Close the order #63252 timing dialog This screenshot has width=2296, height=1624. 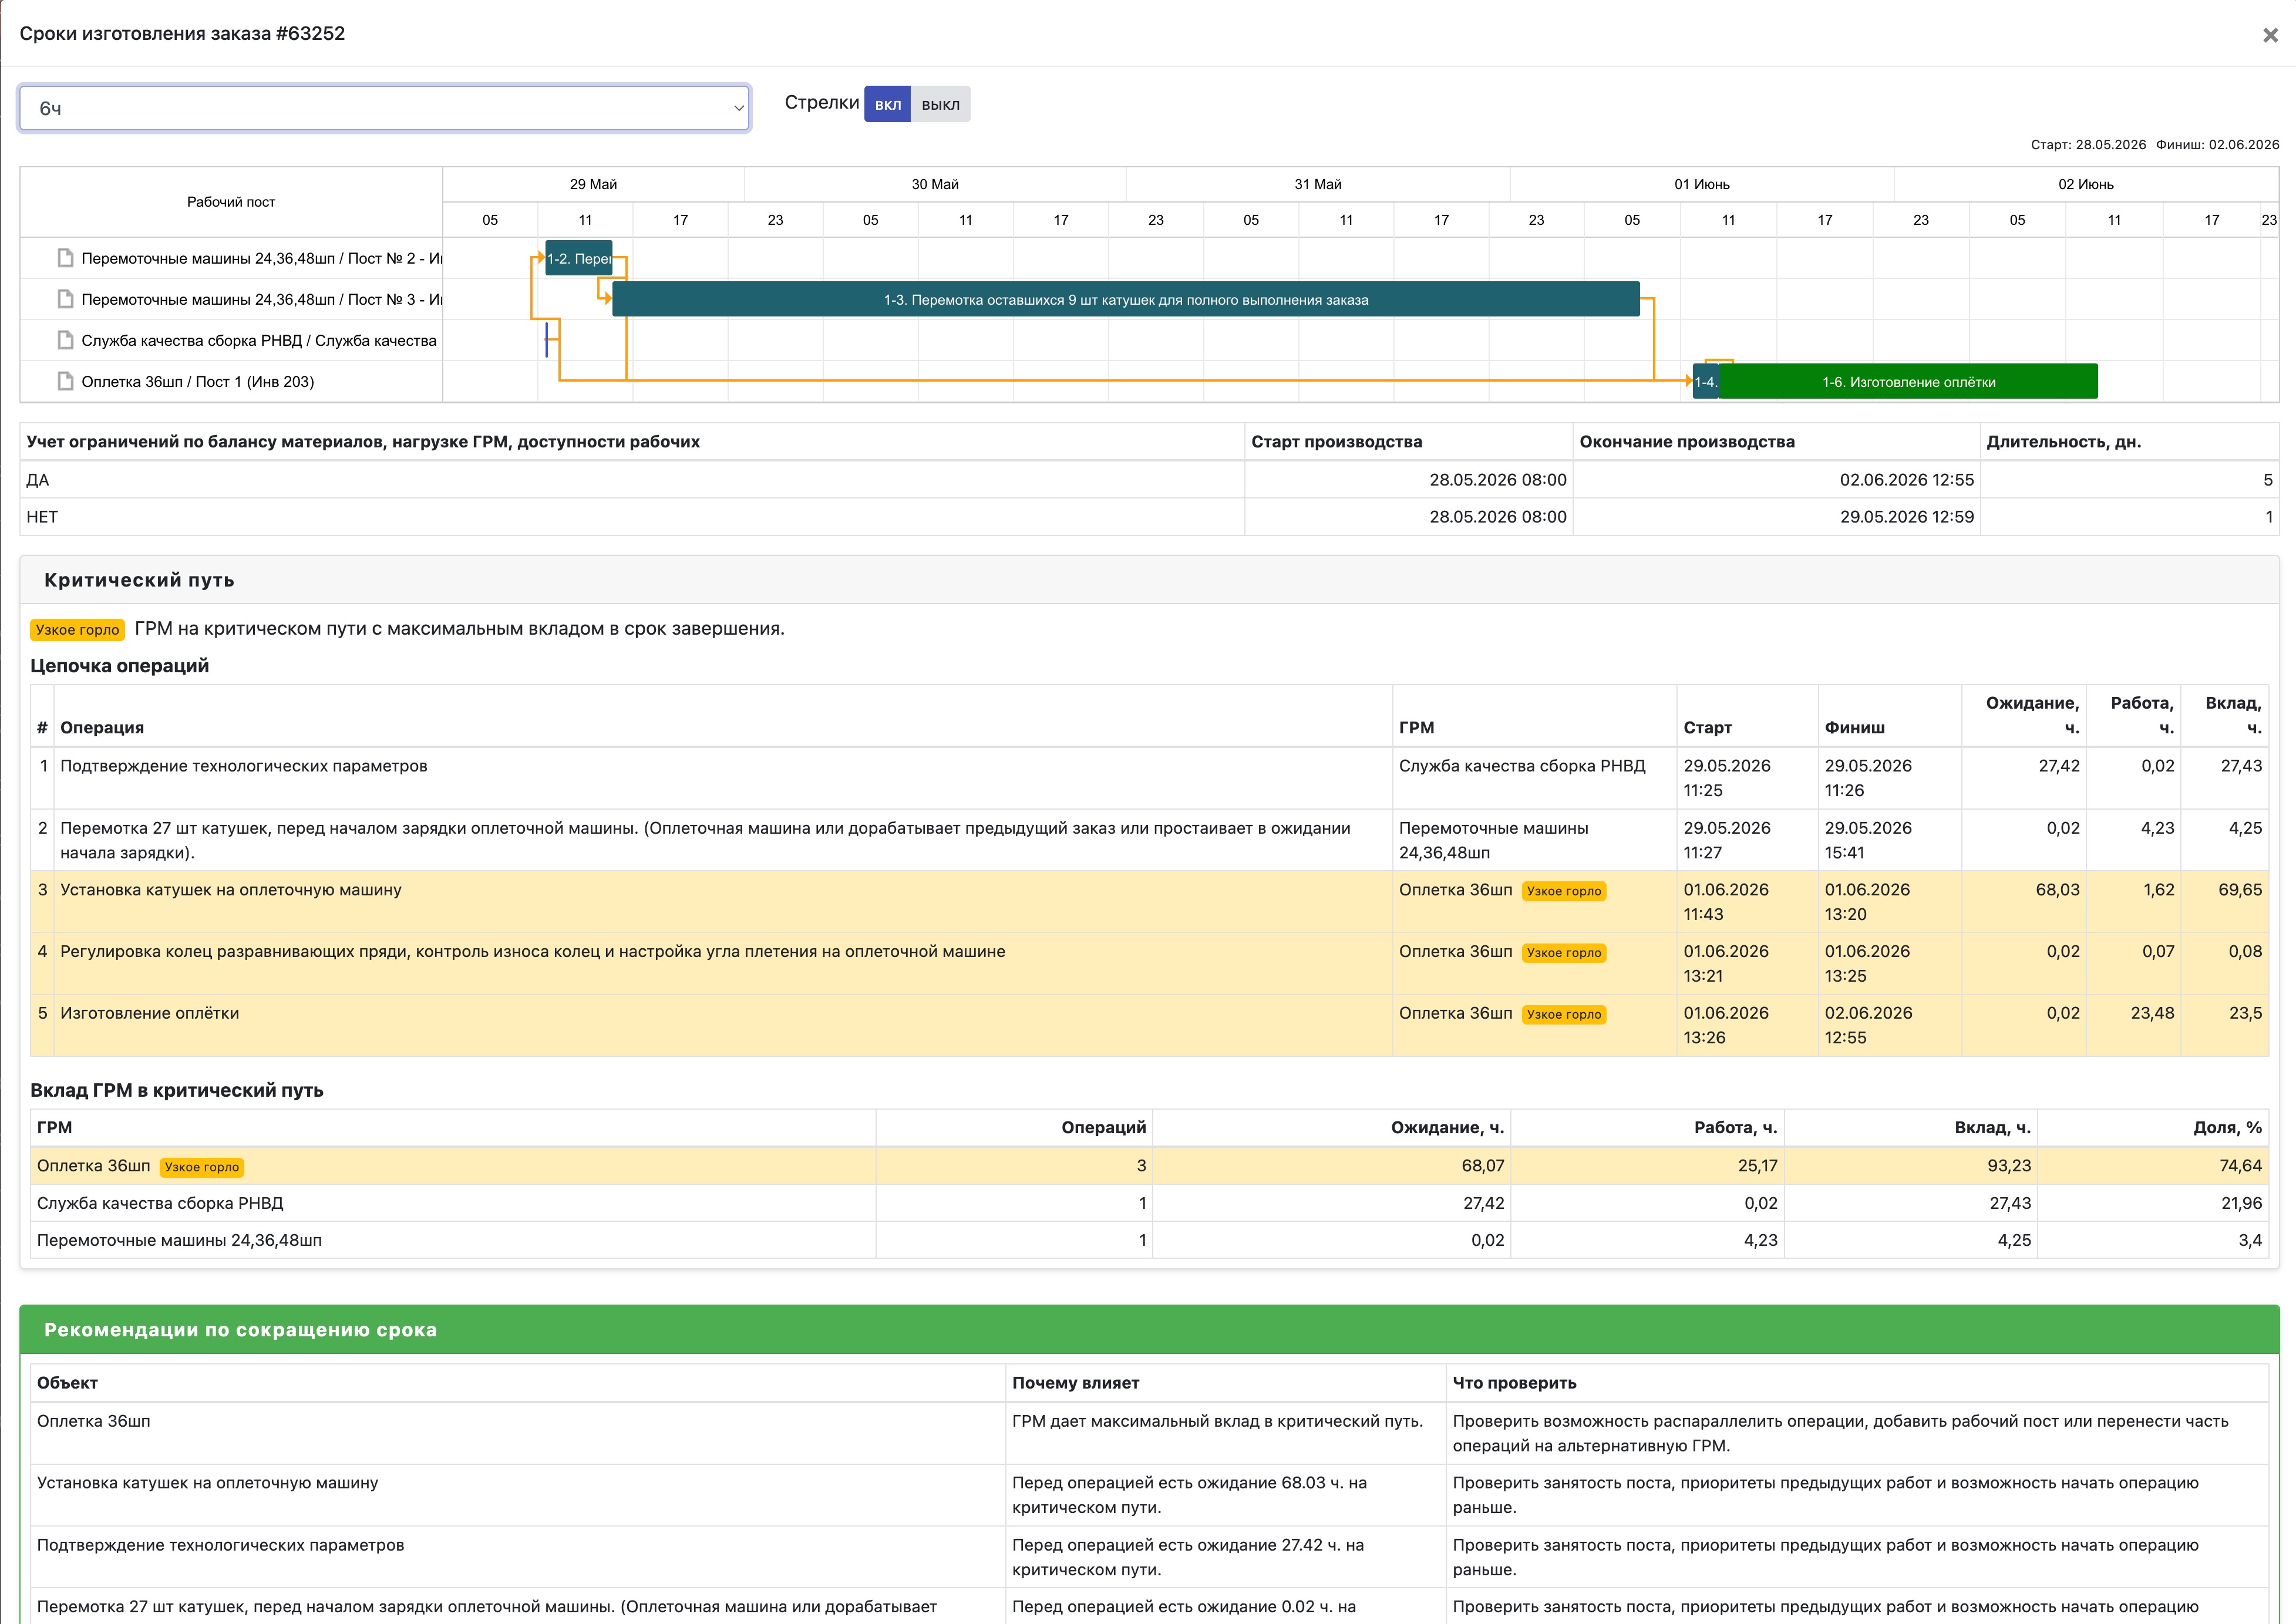[x=2270, y=35]
